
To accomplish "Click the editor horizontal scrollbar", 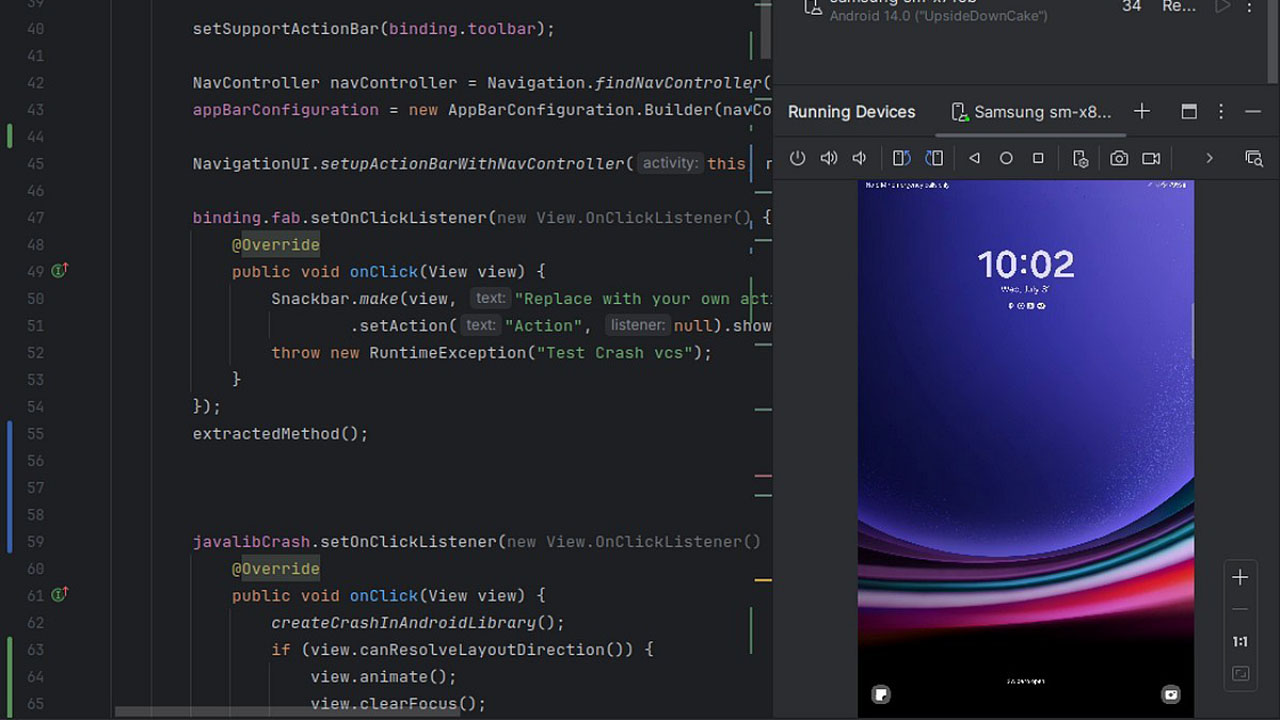I will [287, 712].
